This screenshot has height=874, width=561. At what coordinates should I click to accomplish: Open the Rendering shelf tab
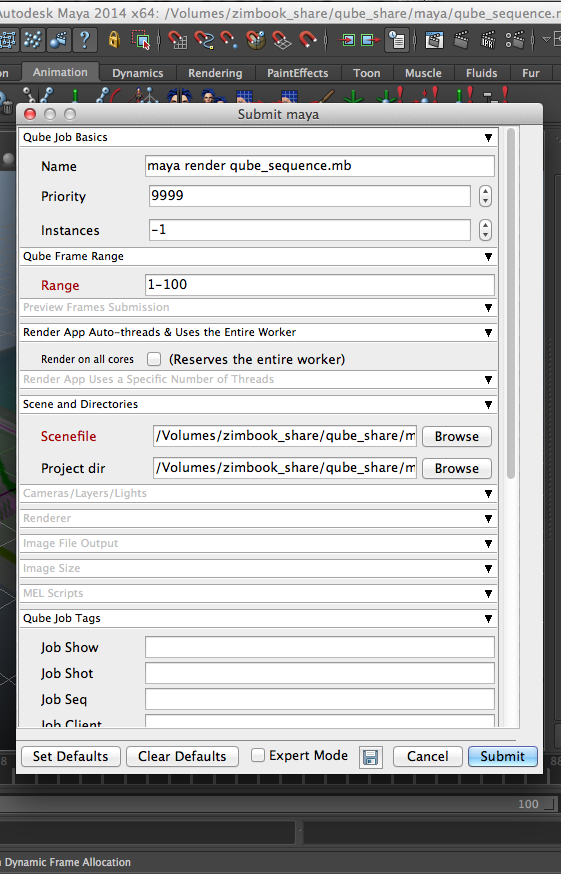pos(215,73)
